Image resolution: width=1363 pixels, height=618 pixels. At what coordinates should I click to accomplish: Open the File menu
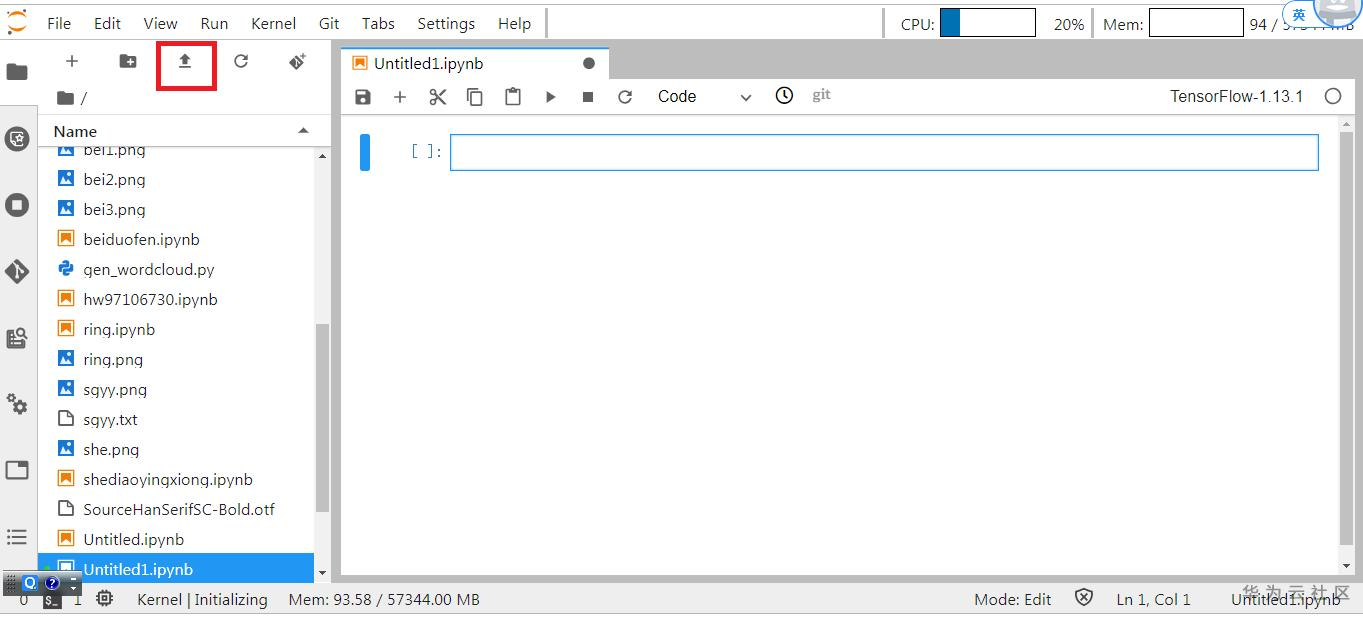(x=59, y=23)
